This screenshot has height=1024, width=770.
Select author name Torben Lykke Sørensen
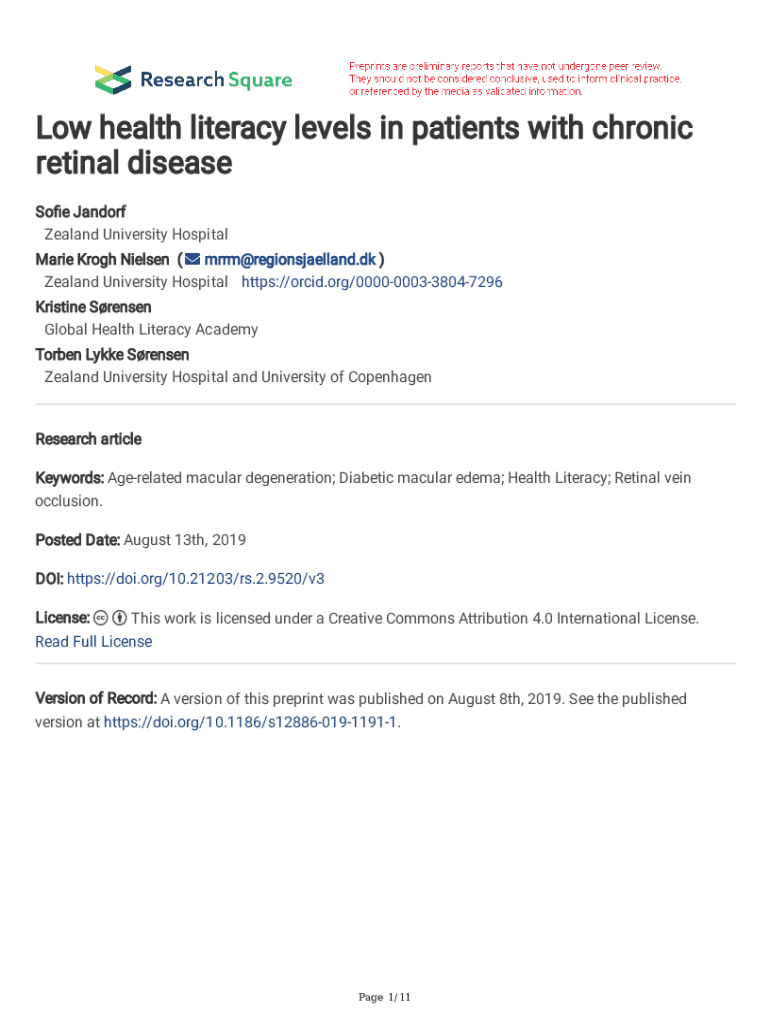112,354
